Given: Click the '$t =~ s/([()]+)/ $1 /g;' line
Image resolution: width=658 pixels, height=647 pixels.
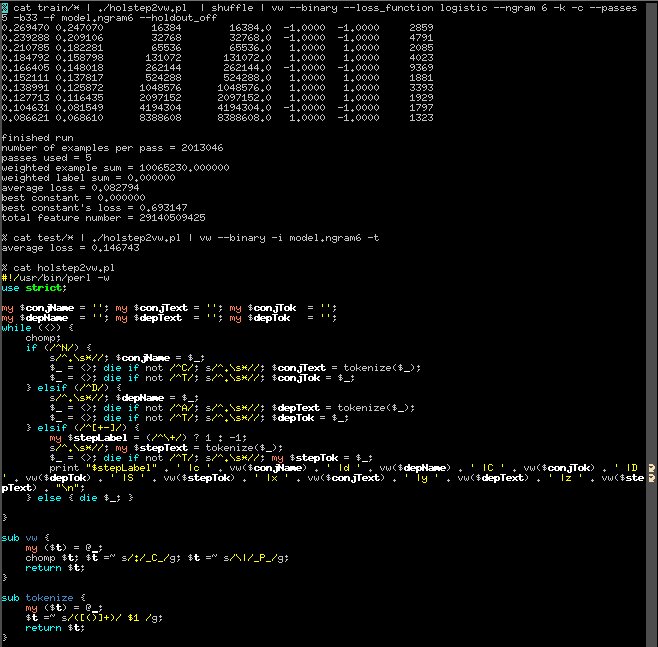Looking at the screenshot, I should click(x=94, y=618).
